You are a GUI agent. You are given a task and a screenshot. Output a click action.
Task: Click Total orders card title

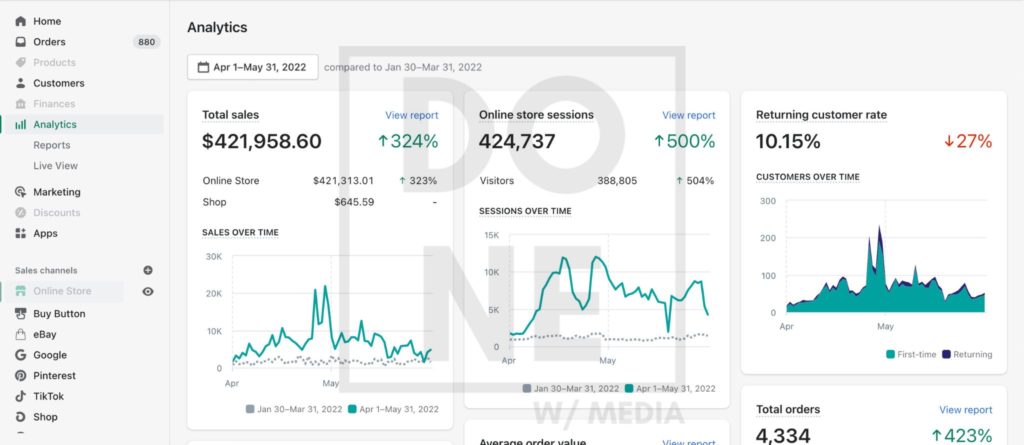788,410
